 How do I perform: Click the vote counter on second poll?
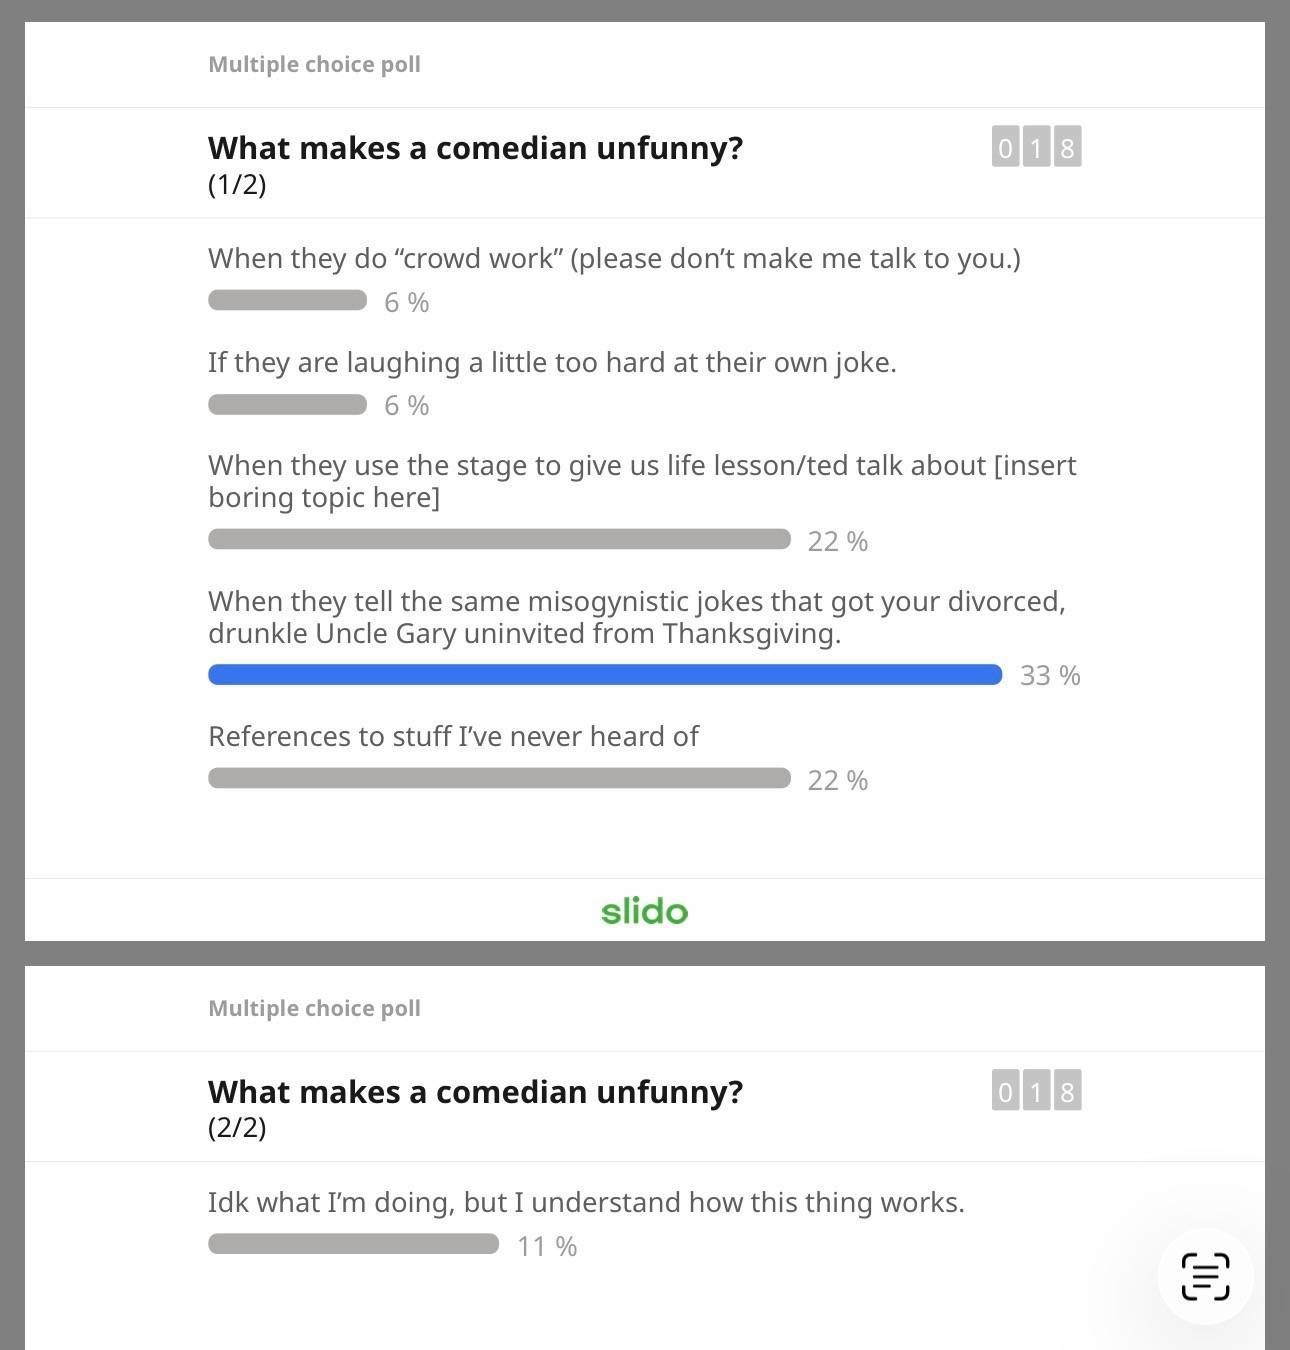coord(1036,1090)
